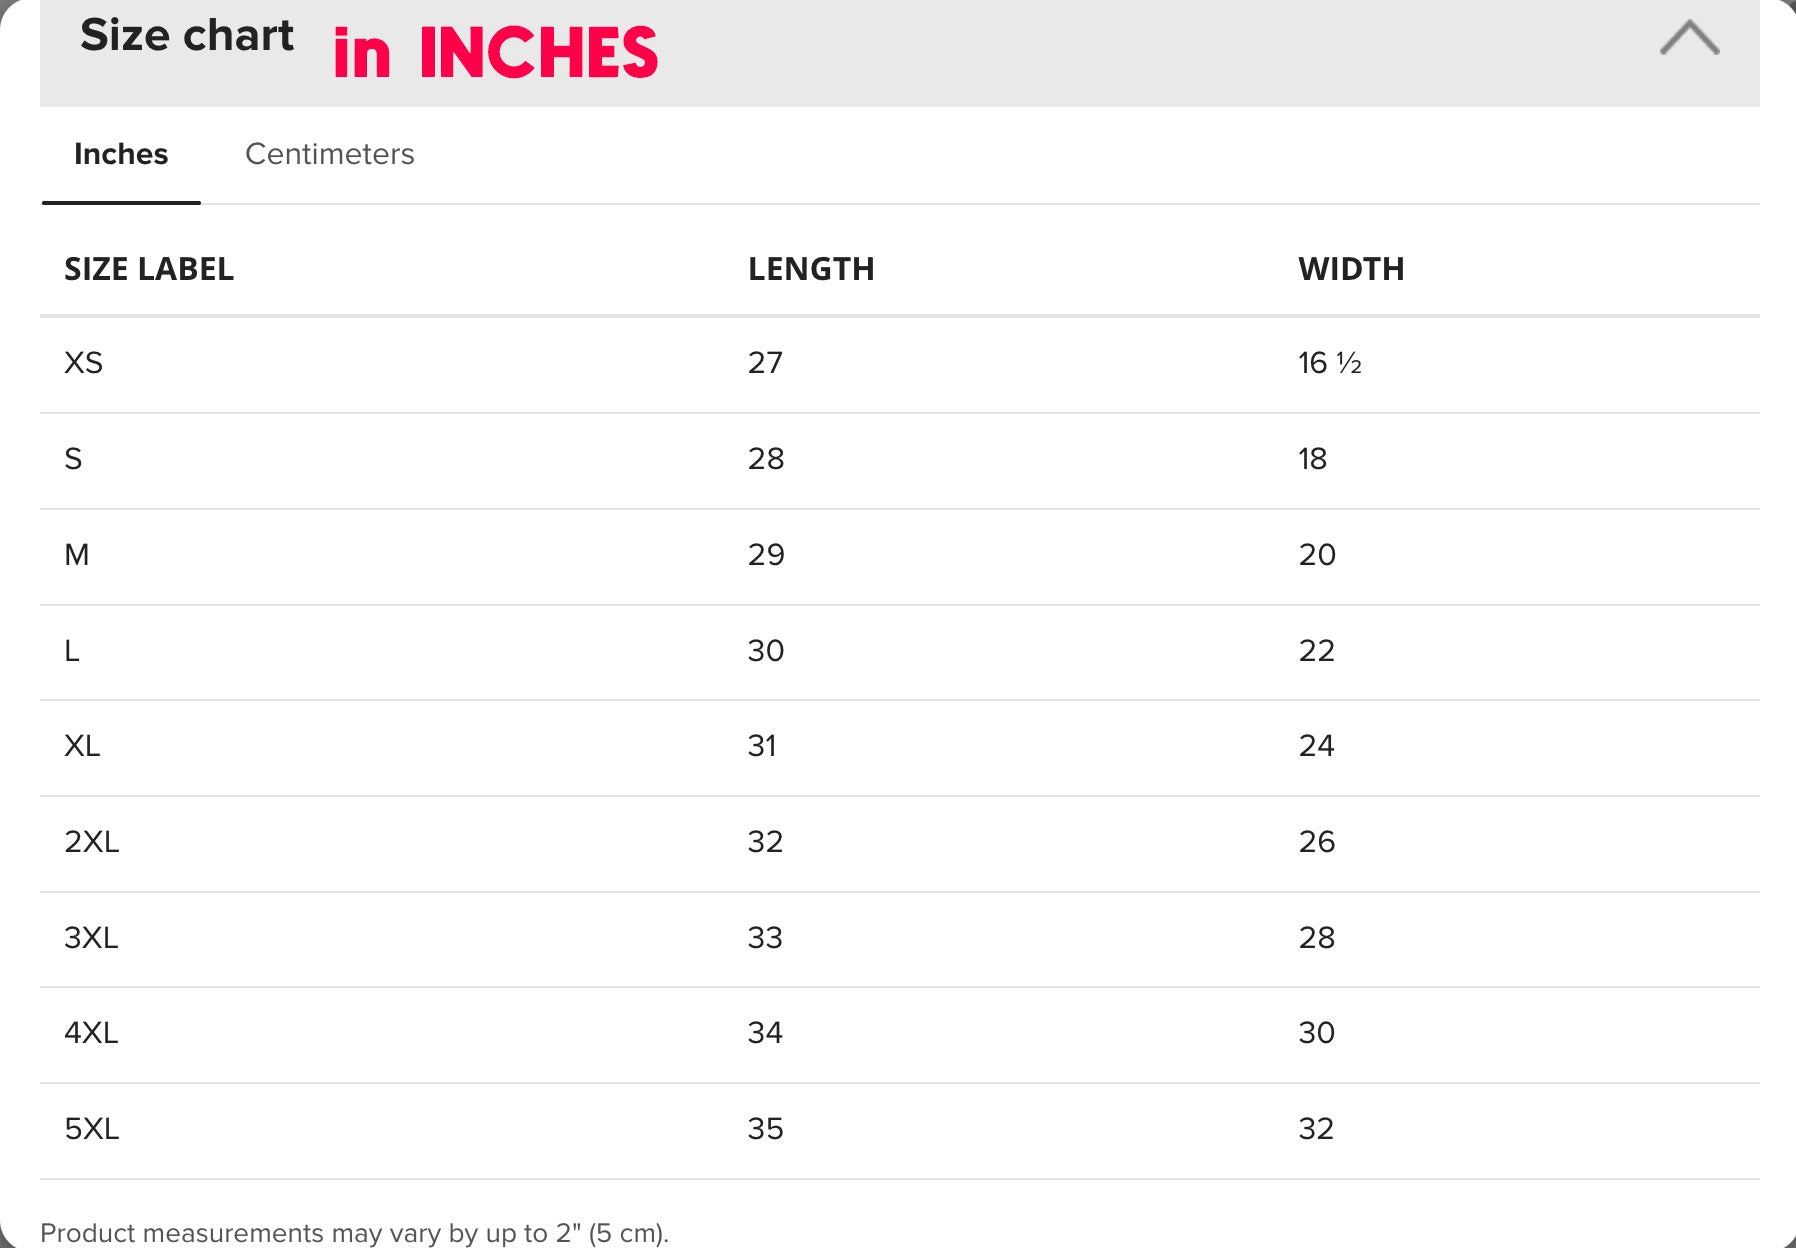Select the XL size label
The height and width of the screenshot is (1248, 1796).
pos(82,746)
